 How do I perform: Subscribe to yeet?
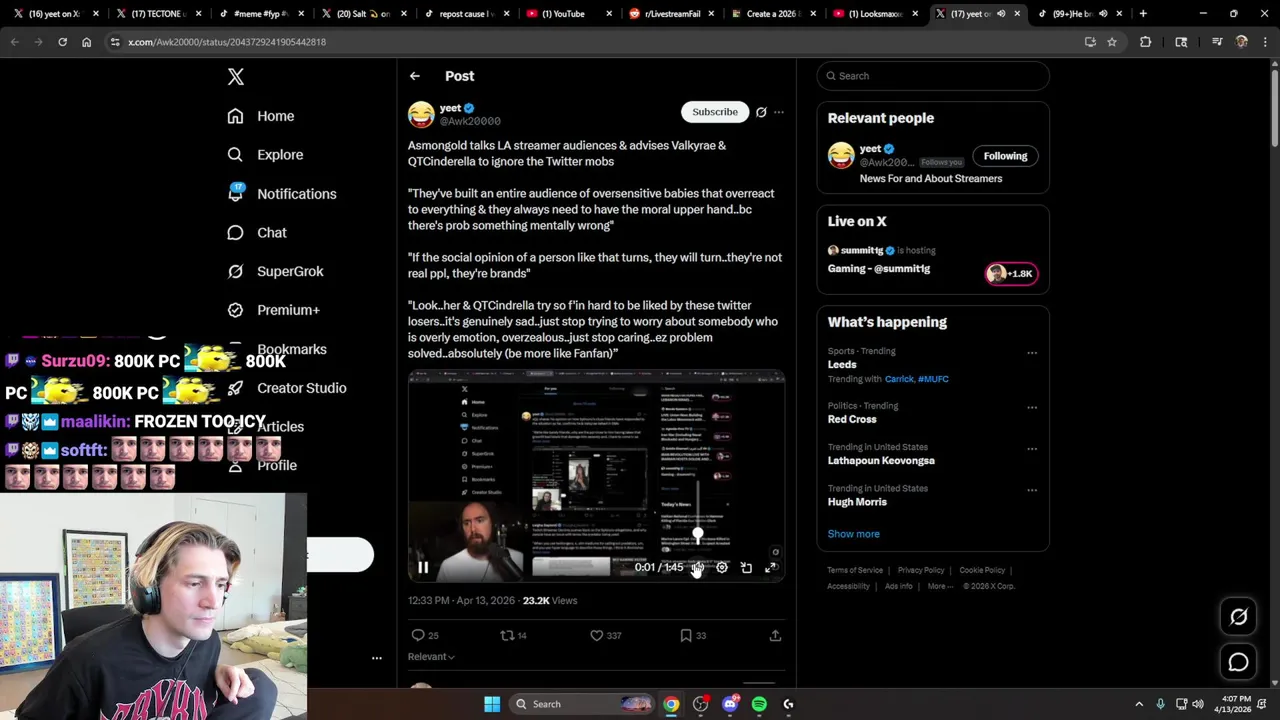tap(715, 112)
